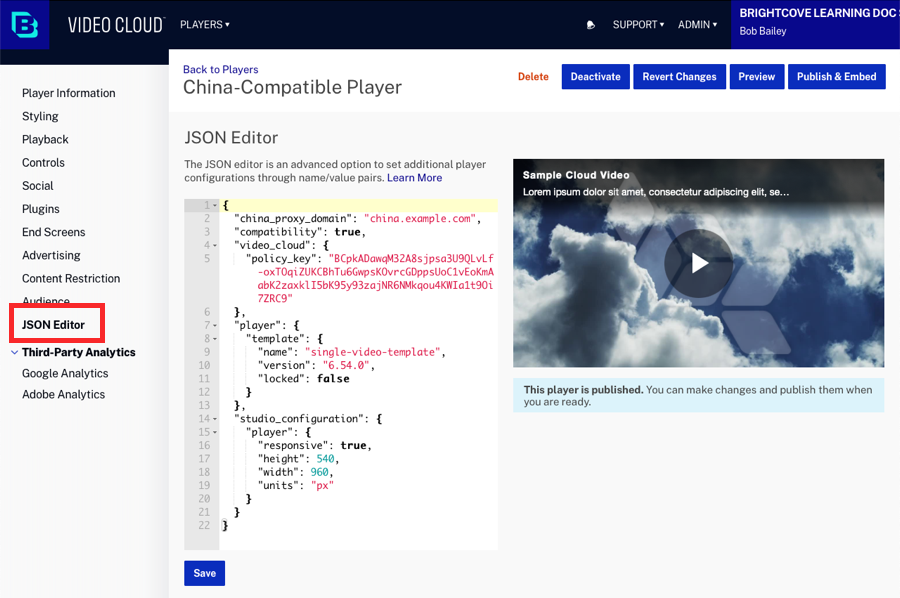
Task: Click the Brightcove logo icon
Action: click(22, 23)
